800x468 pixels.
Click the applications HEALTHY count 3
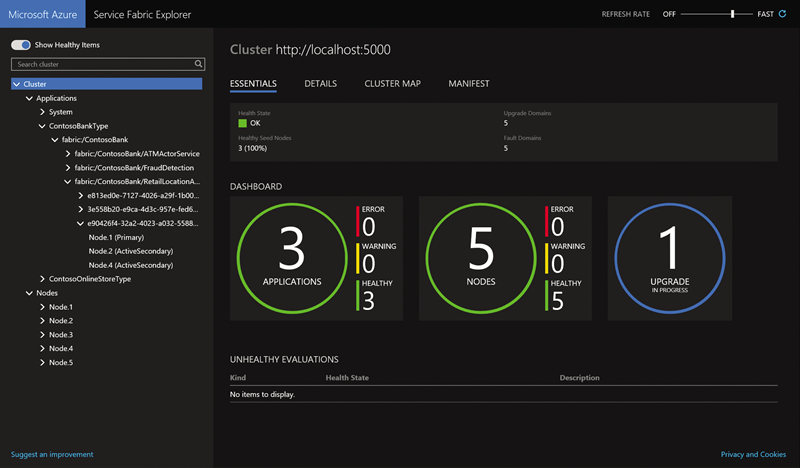pyautogui.click(x=369, y=301)
